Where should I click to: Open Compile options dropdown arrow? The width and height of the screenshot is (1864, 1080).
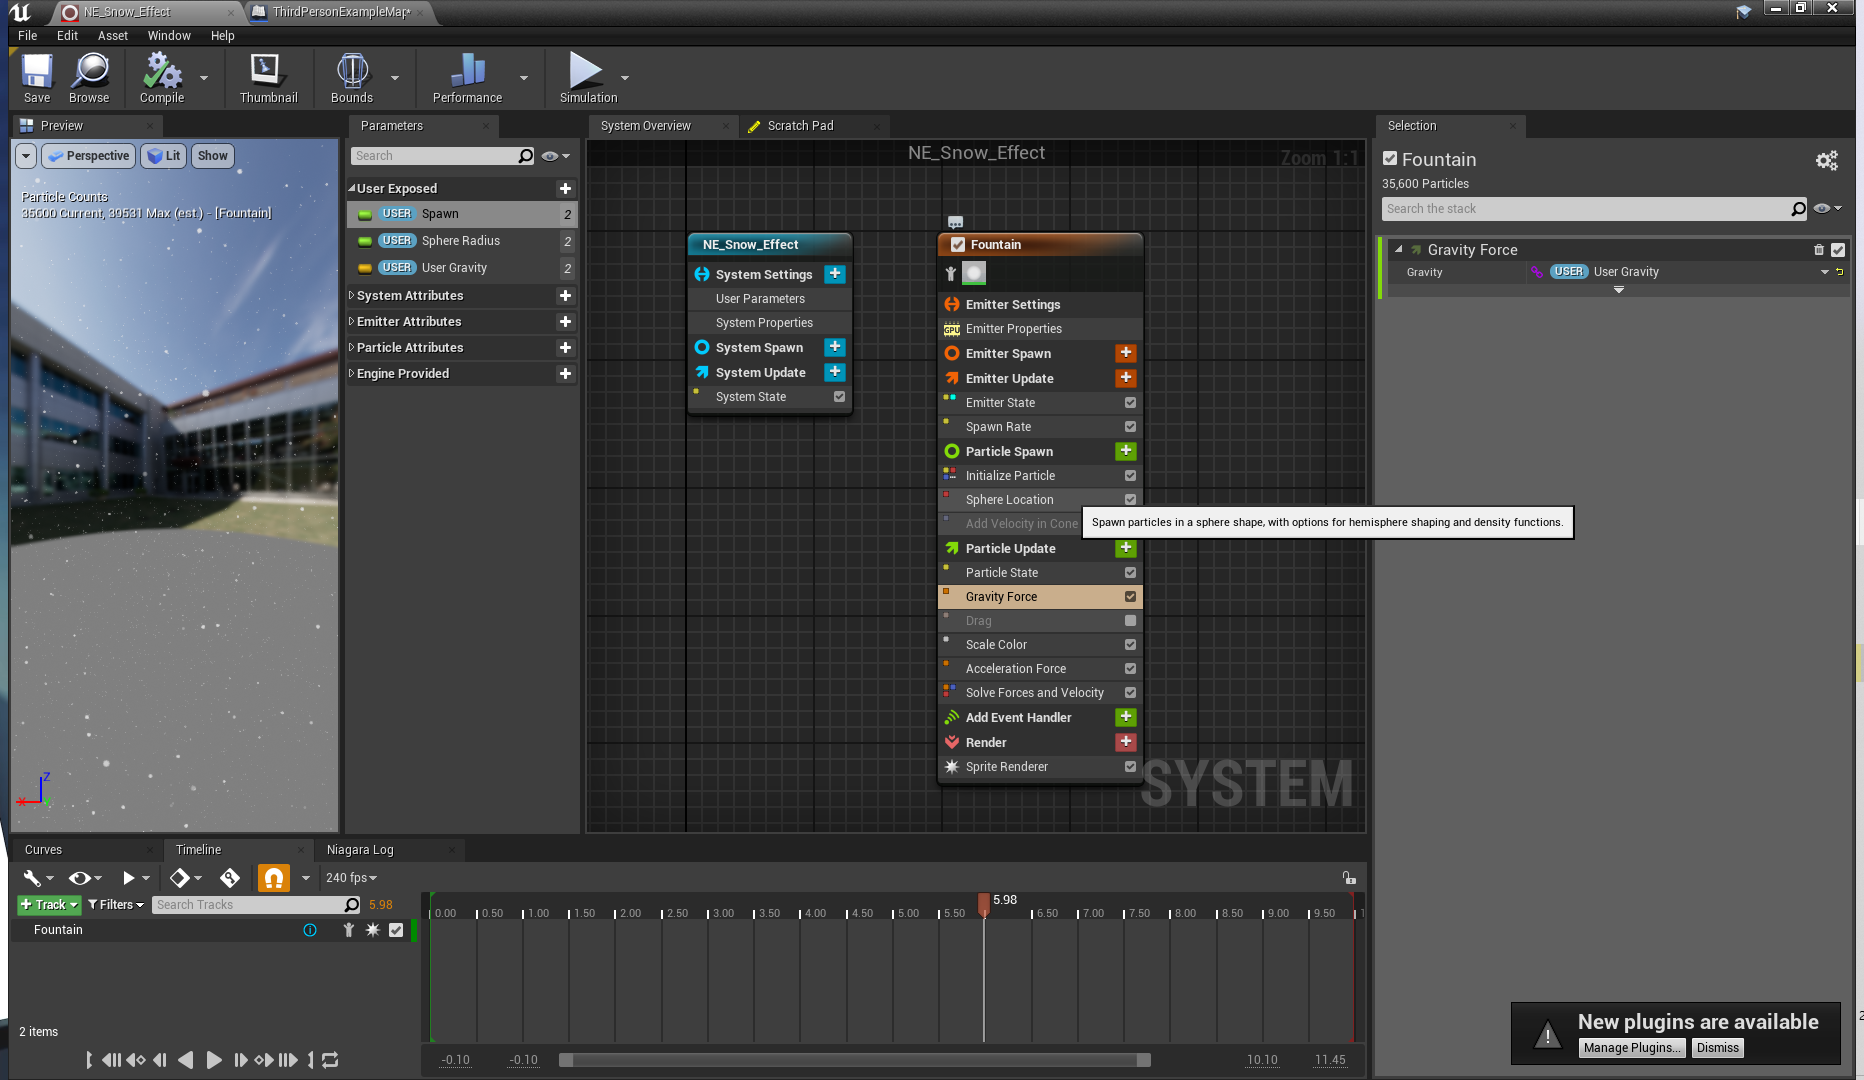point(204,78)
